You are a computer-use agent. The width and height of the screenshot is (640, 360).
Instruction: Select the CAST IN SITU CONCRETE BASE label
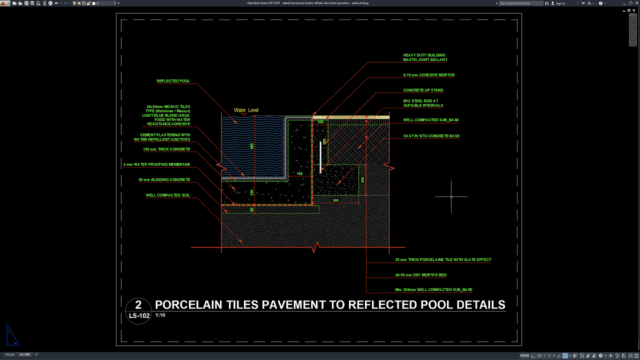(x=431, y=136)
